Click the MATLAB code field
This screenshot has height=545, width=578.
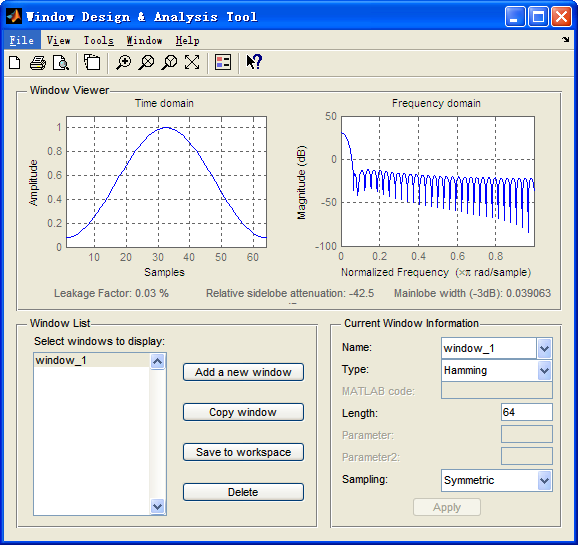pos(497,390)
